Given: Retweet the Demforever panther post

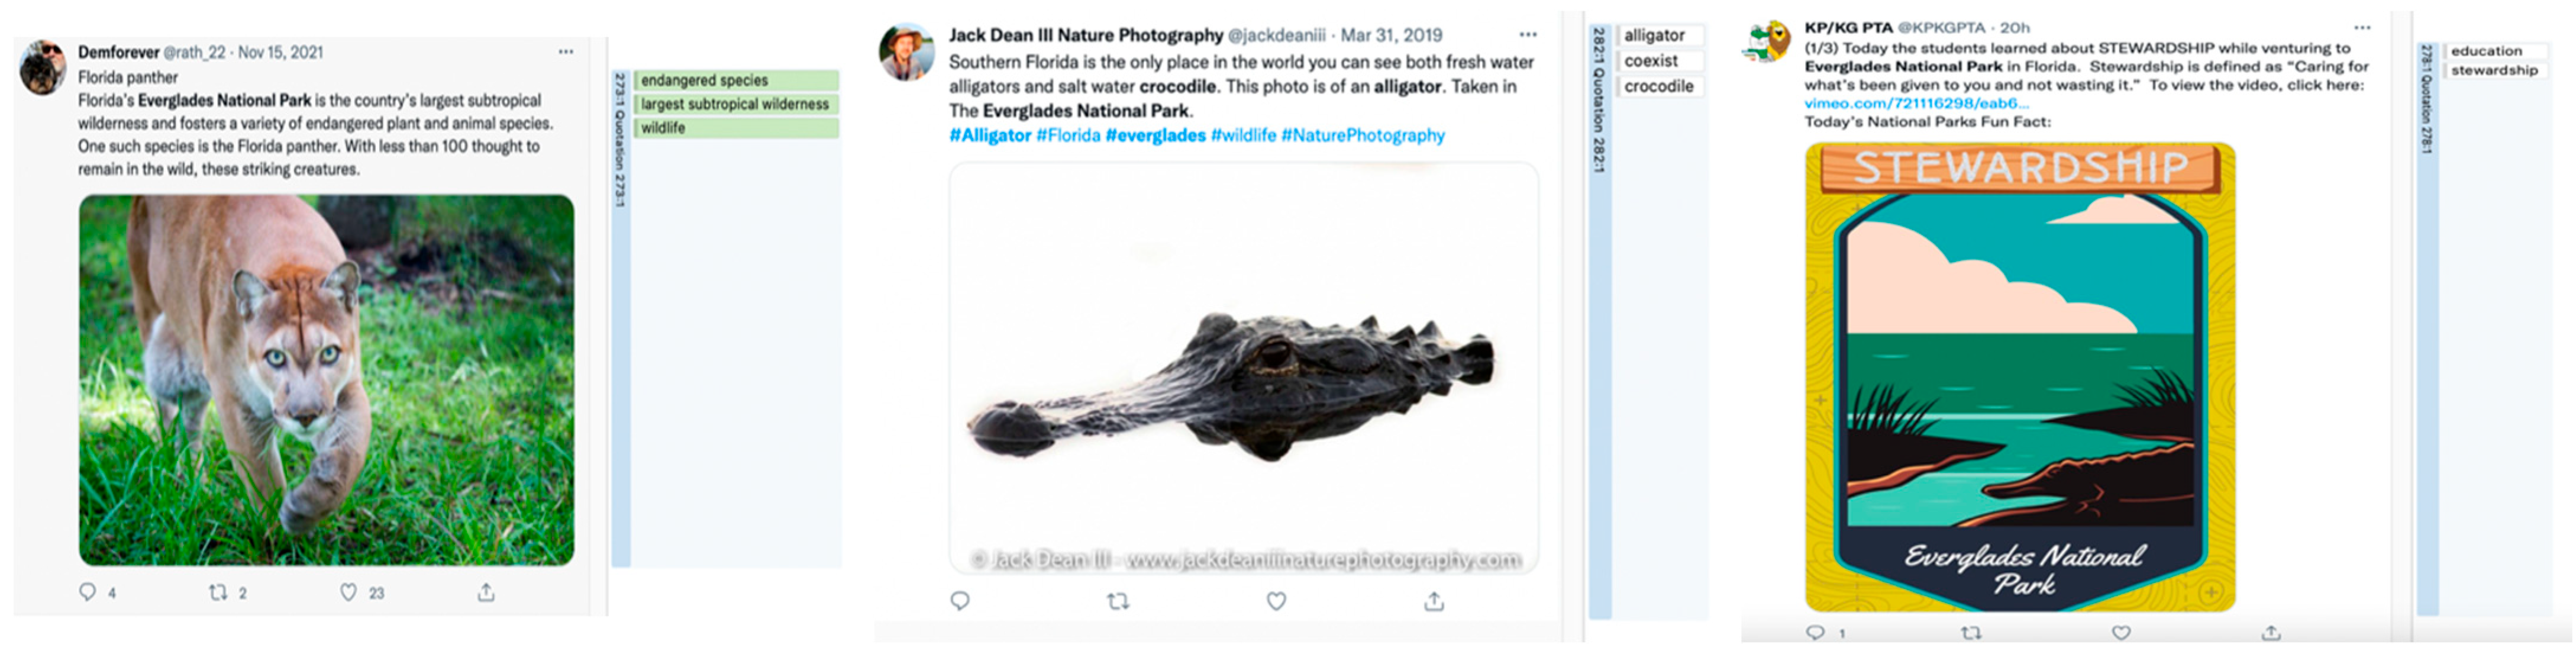Looking at the screenshot, I should coord(218,592).
